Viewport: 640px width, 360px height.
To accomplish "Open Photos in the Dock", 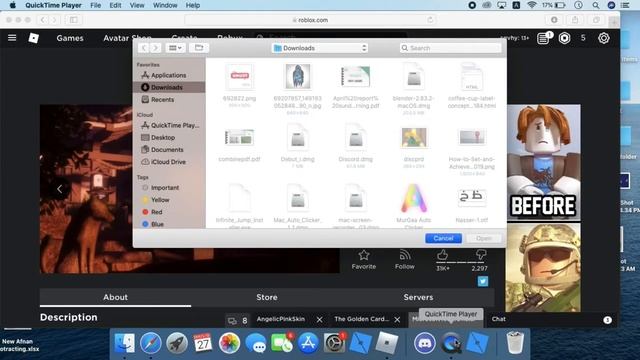I will (229, 343).
